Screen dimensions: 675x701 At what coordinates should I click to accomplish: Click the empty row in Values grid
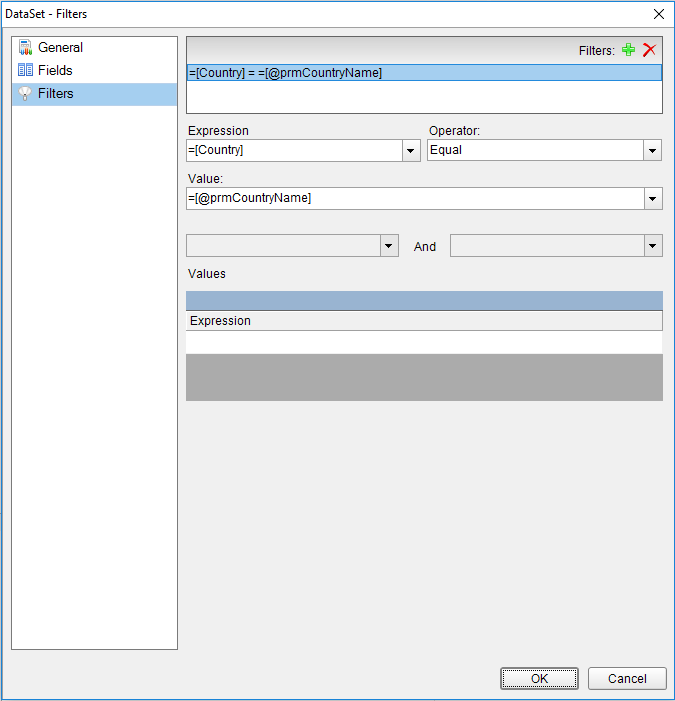click(x=424, y=342)
